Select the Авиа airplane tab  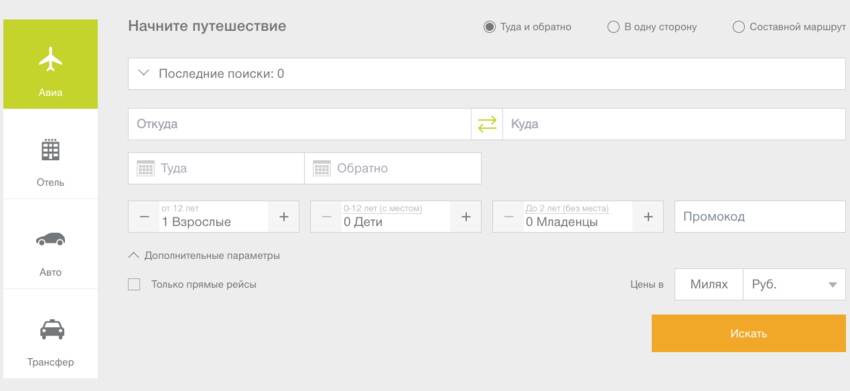50,64
